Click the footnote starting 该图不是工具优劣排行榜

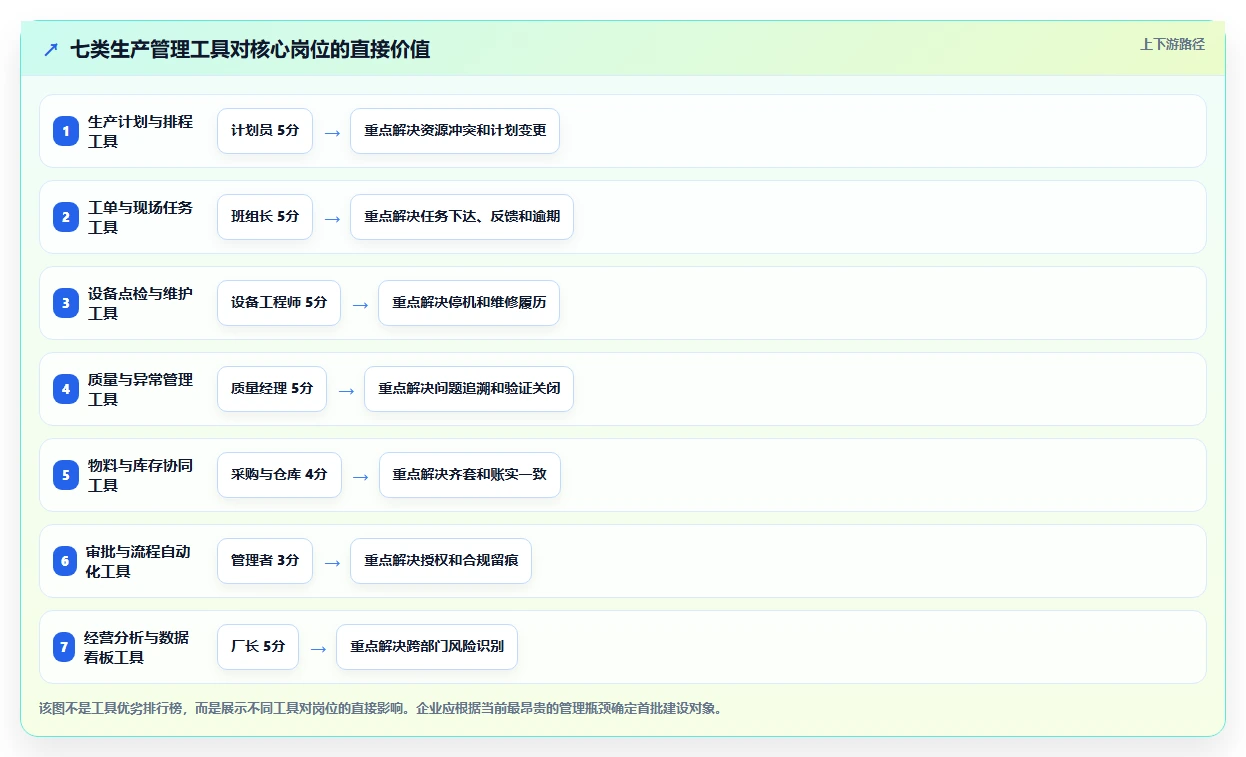coord(380,708)
